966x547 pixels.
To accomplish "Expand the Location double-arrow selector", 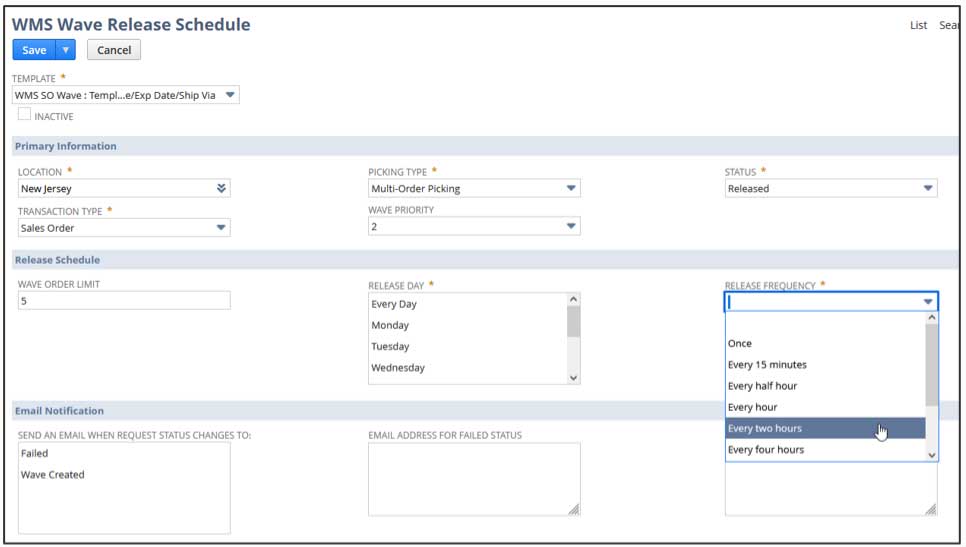I will coord(221,188).
